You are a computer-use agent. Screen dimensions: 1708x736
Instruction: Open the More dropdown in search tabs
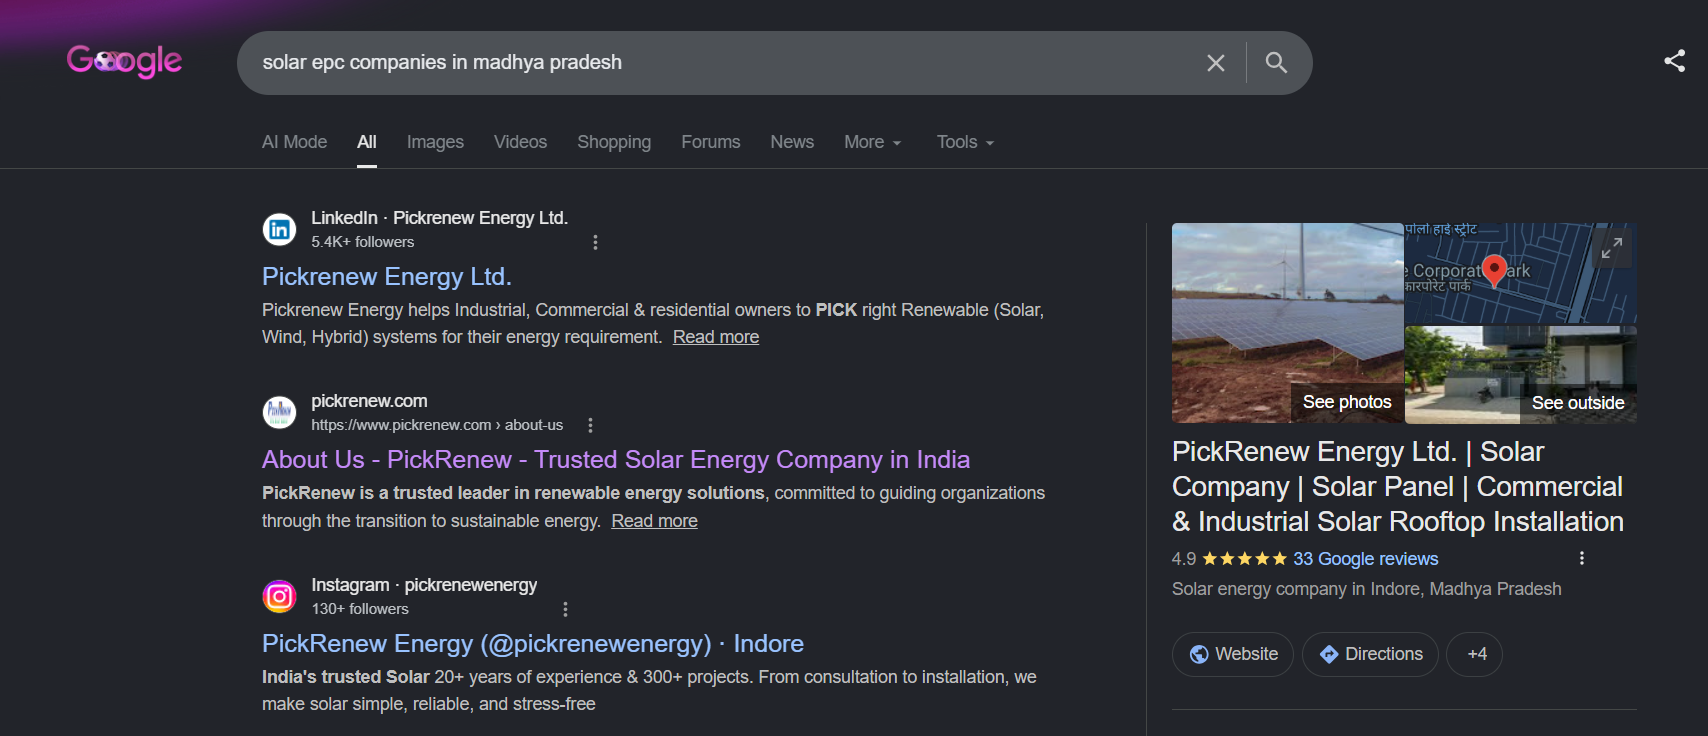[873, 142]
